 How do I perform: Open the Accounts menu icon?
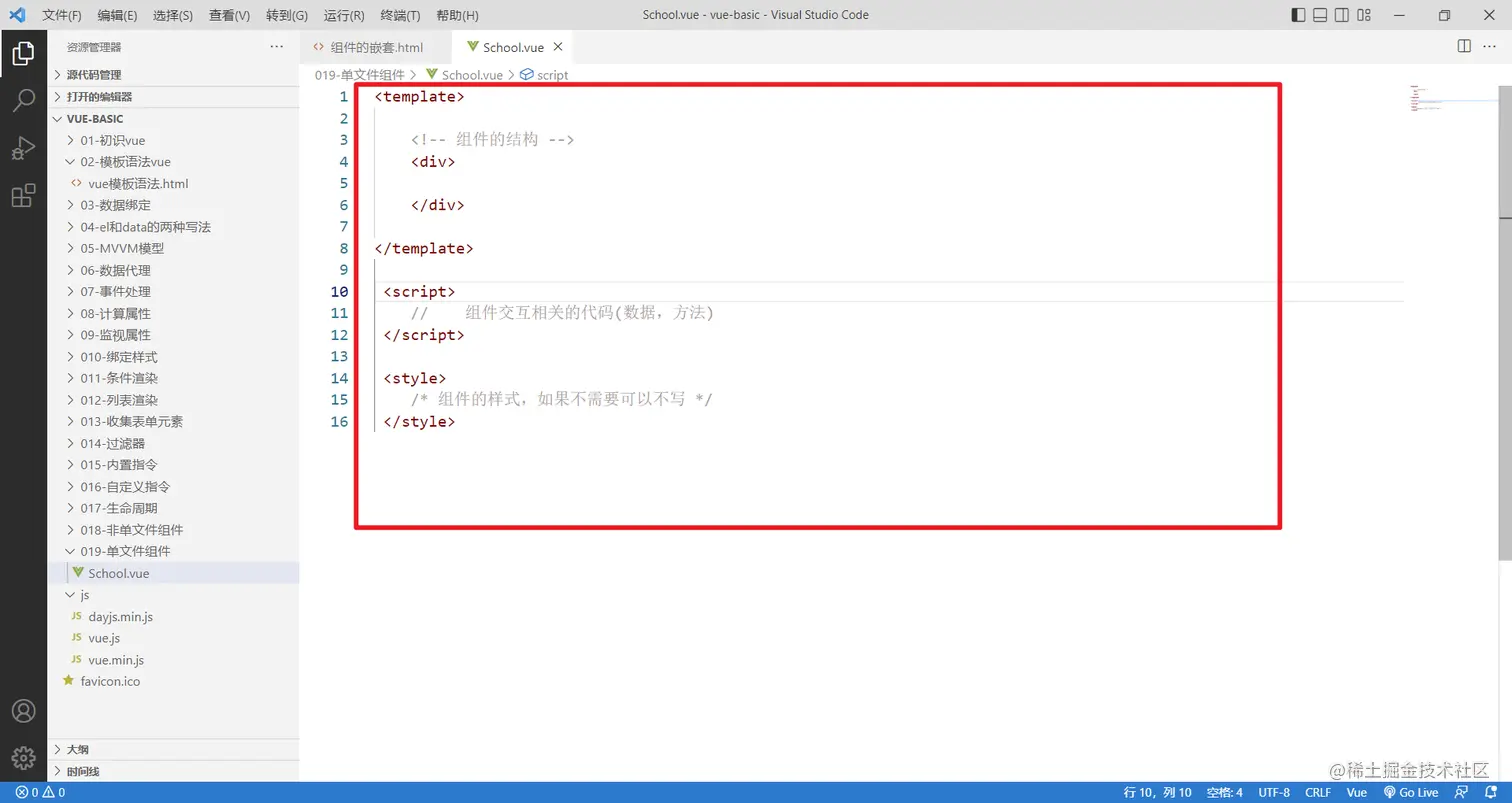pos(23,711)
